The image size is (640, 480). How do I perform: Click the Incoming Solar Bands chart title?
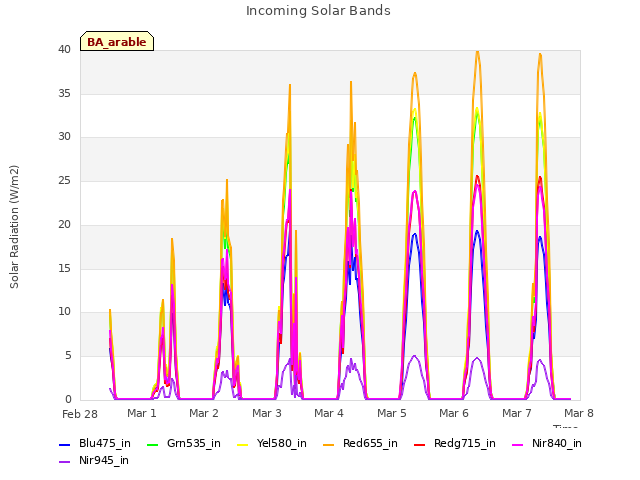[x=318, y=11]
